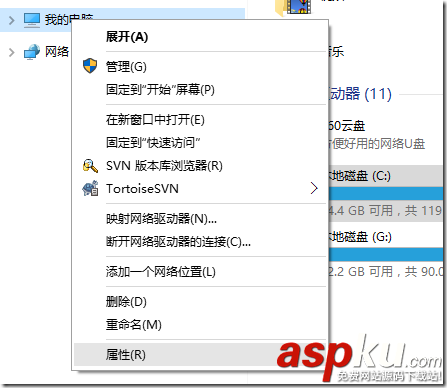Screen dimensions: 447x388
Task: Open 属性(R) at the menu bottom
Action: (199, 355)
